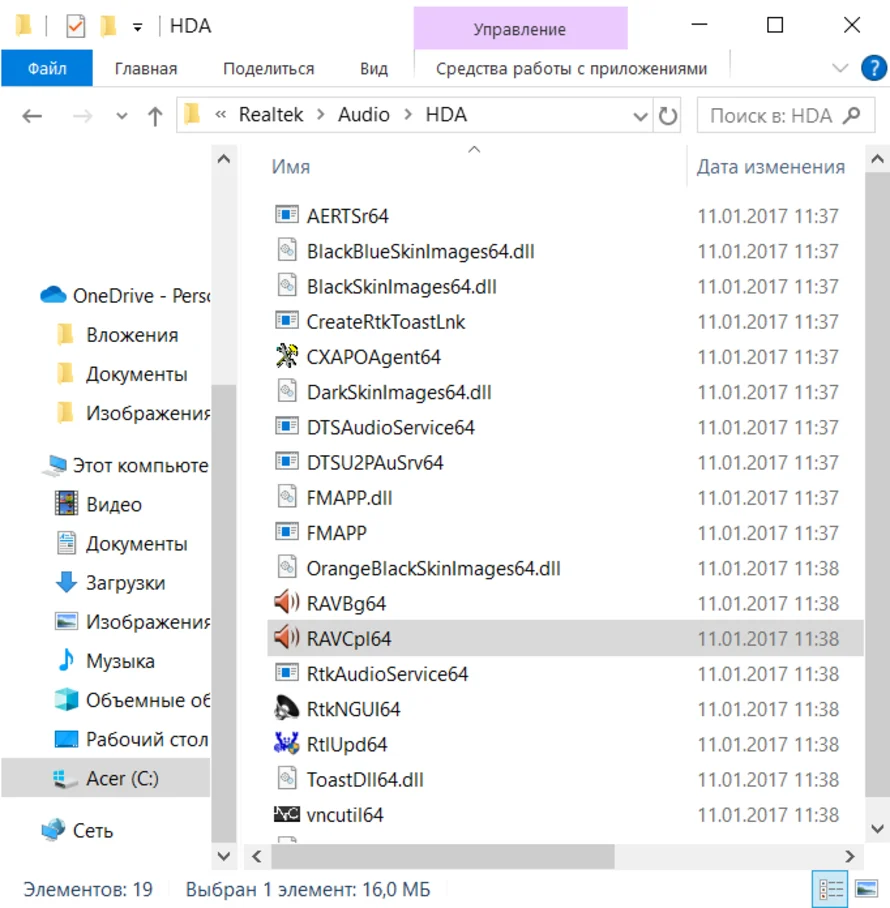The height and width of the screenshot is (908, 890).
Task: Select Этот компьютер in navigation pane
Action: [x=126, y=465]
